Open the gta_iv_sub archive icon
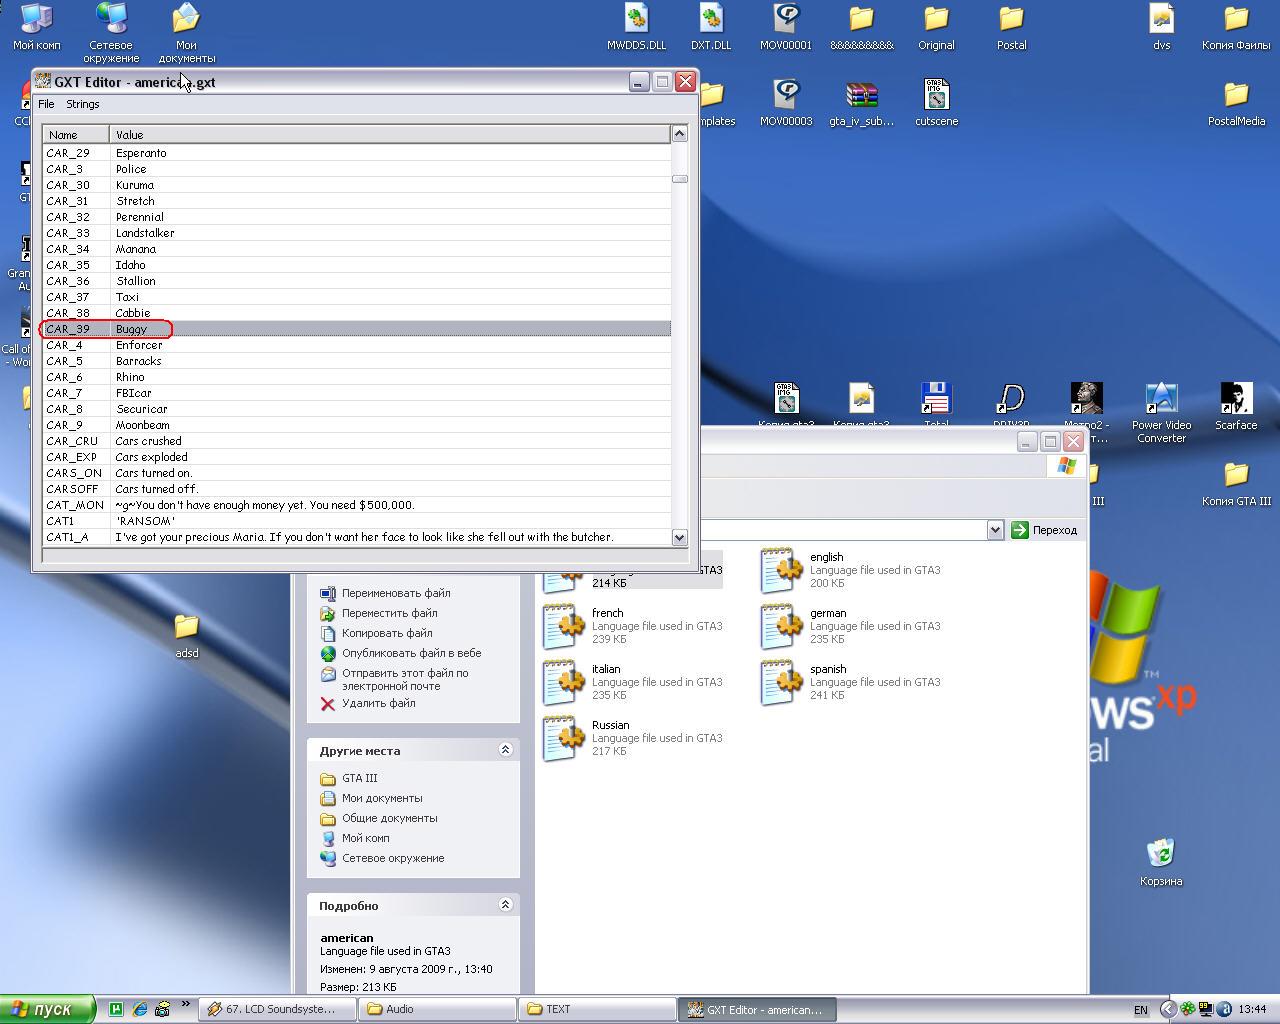This screenshot has height=1024, width=1280. (x=861, y=97)
